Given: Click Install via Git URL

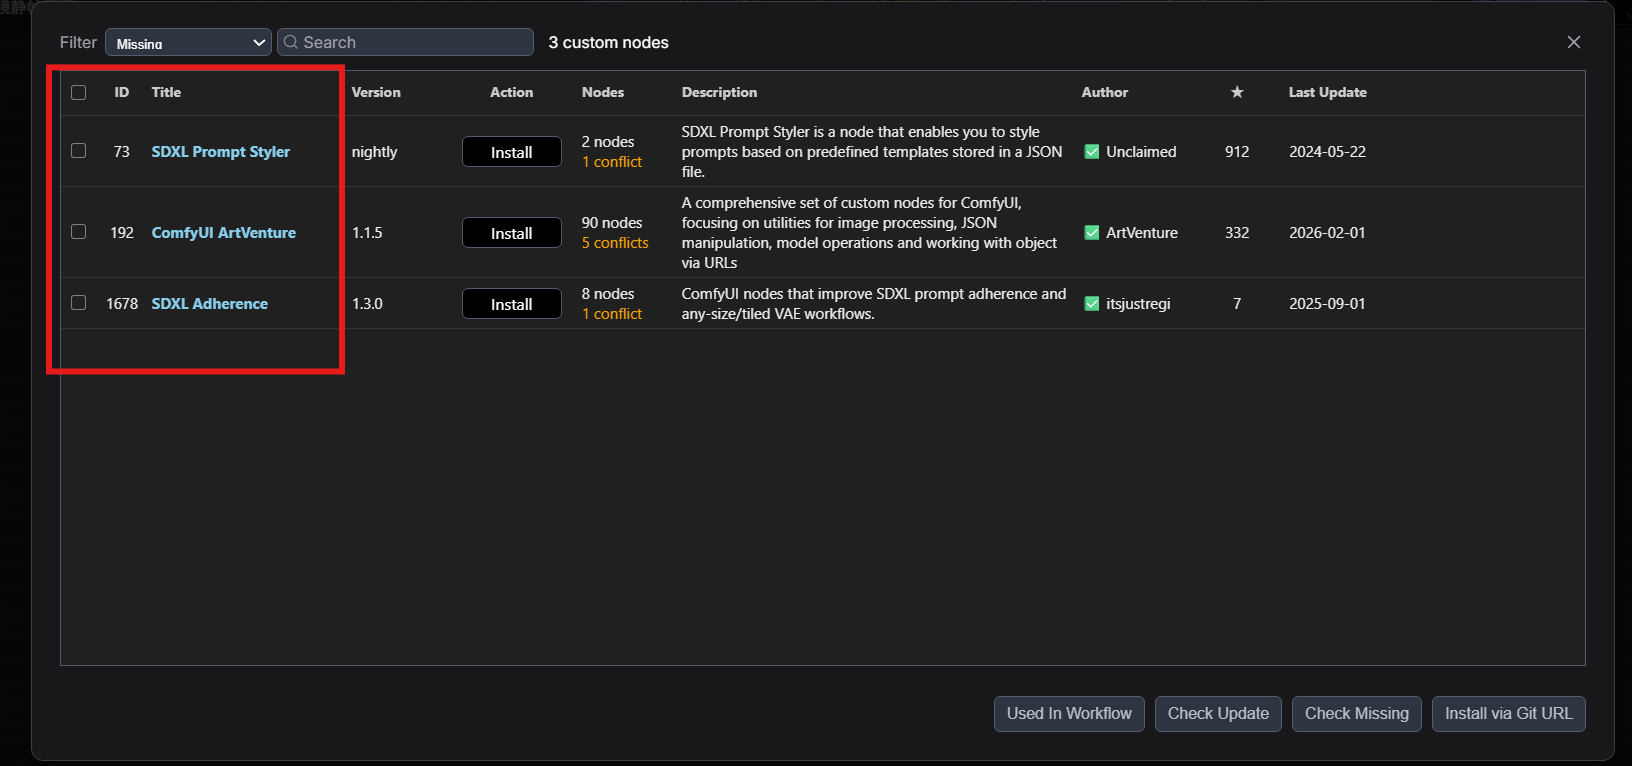Looking at the screenshot, I should [x=1509, y=714].
